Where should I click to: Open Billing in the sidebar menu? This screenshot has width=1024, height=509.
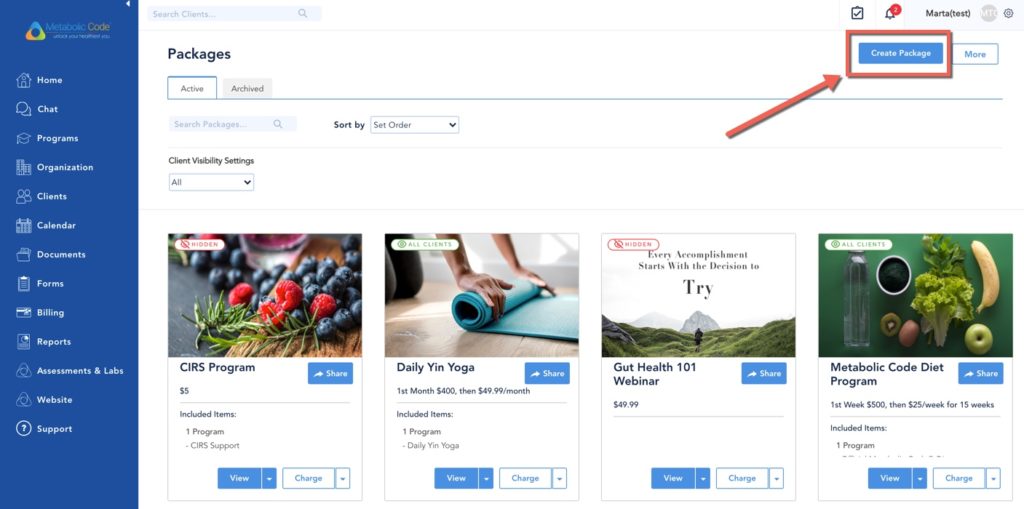[x=50, y=312]
